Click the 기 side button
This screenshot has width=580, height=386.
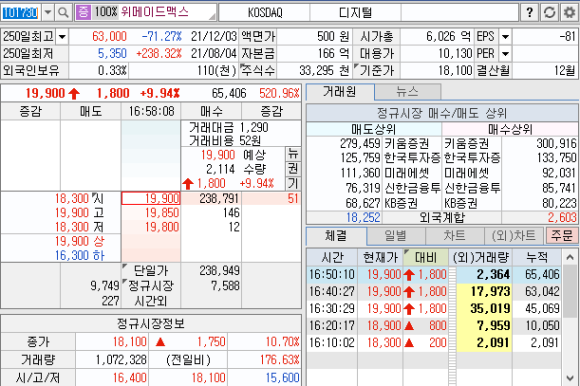click(293, 183)
